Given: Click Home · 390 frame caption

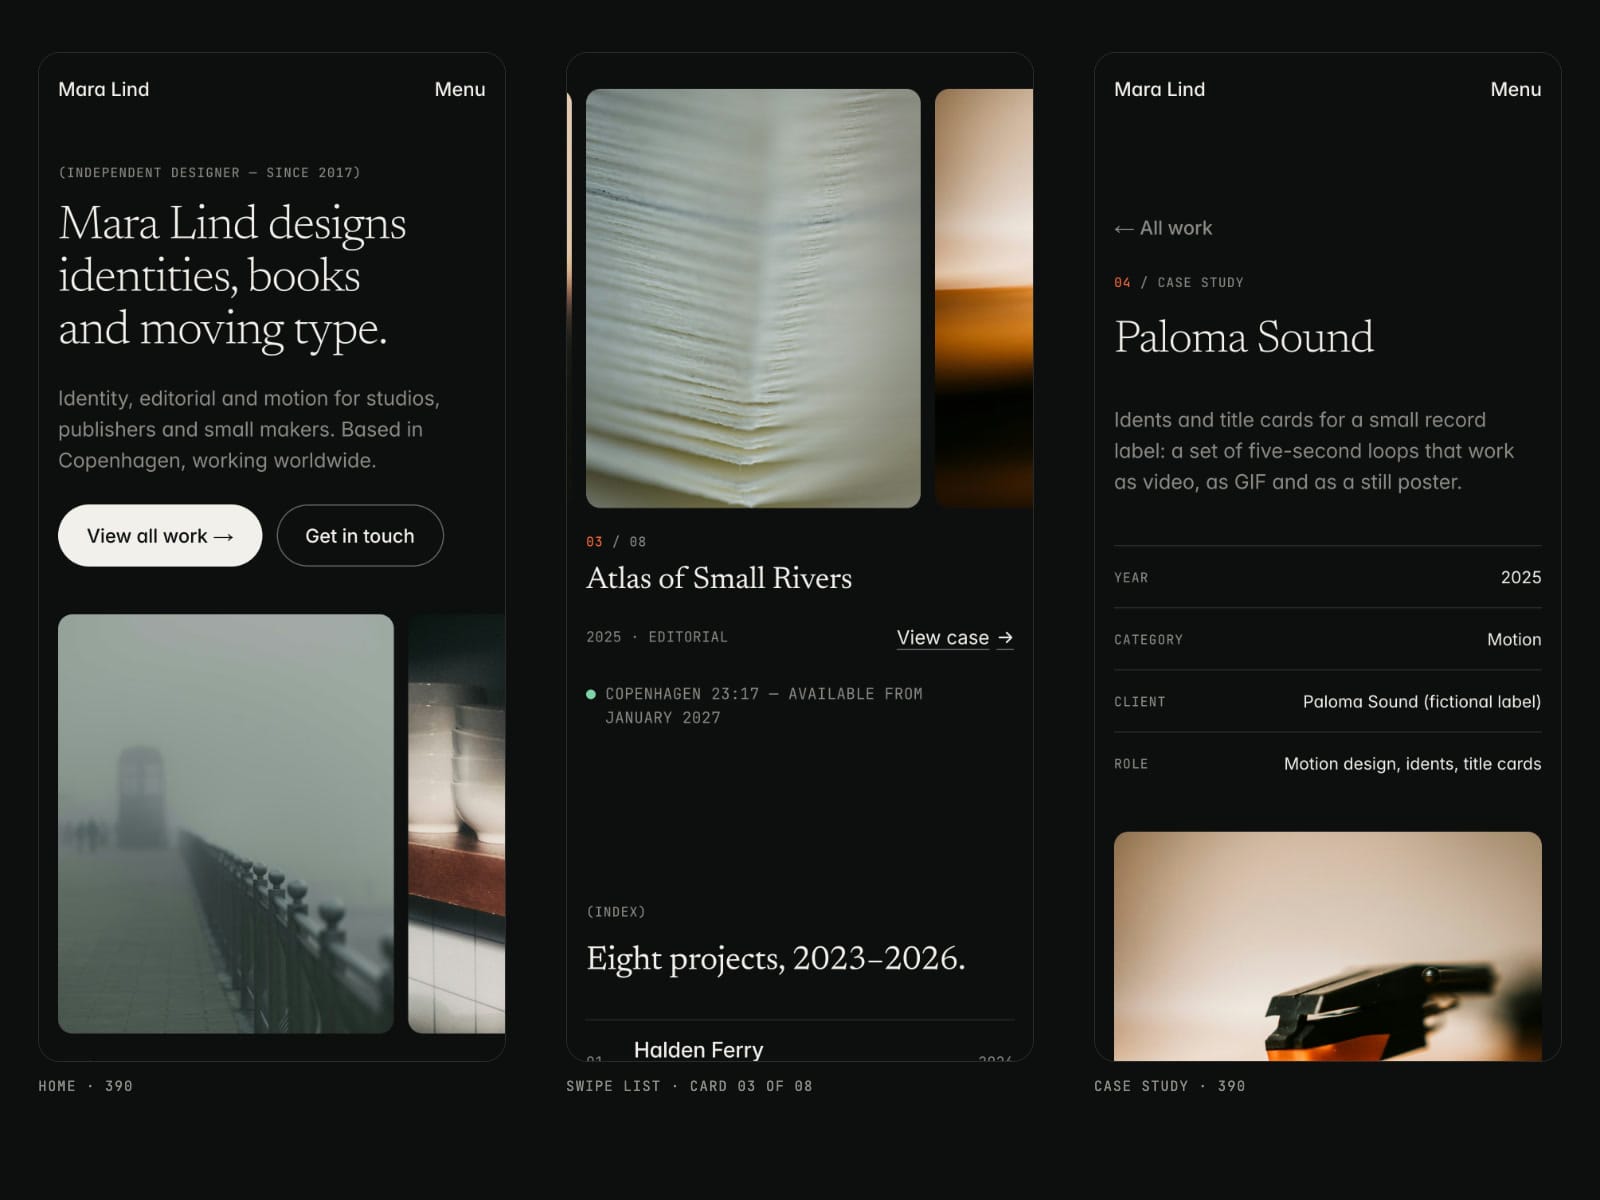Looking at the screenshot, I should pyautogui.click(x=85, y=1086).
